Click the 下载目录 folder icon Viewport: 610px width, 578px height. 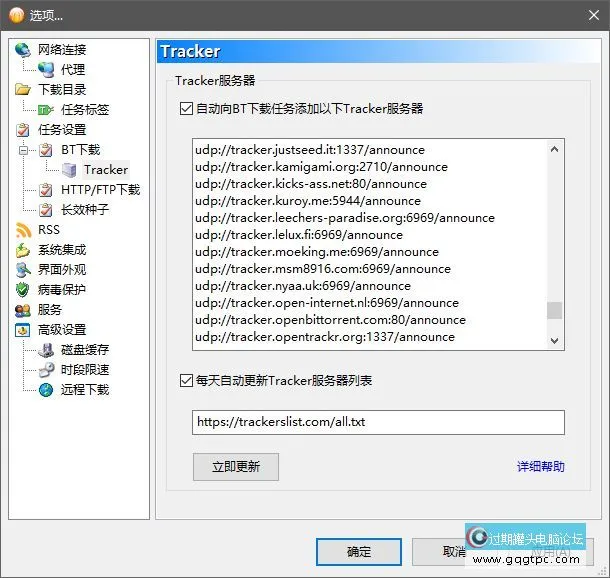pyautogui.click(x=23, y=89)
